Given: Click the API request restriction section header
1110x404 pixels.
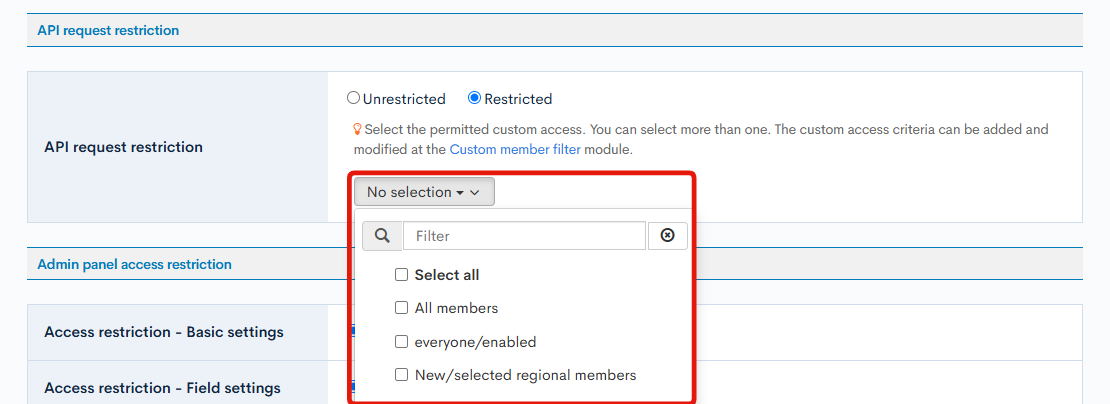Looking at the screenshot, I should pos(108,31).
